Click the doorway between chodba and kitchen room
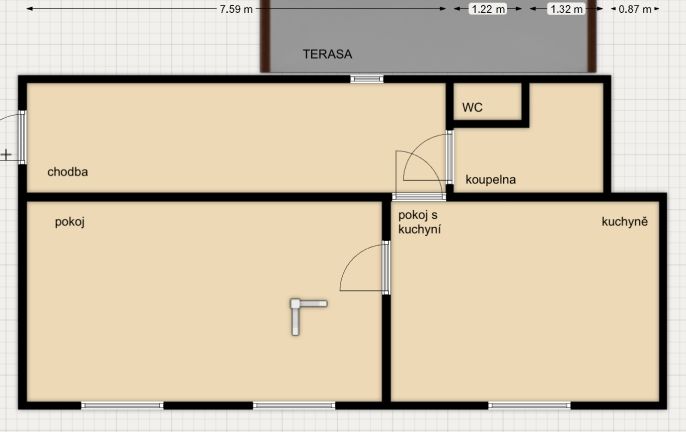Image resolution: width=686 pixels, height=432 pixels. tap(419, 197)
